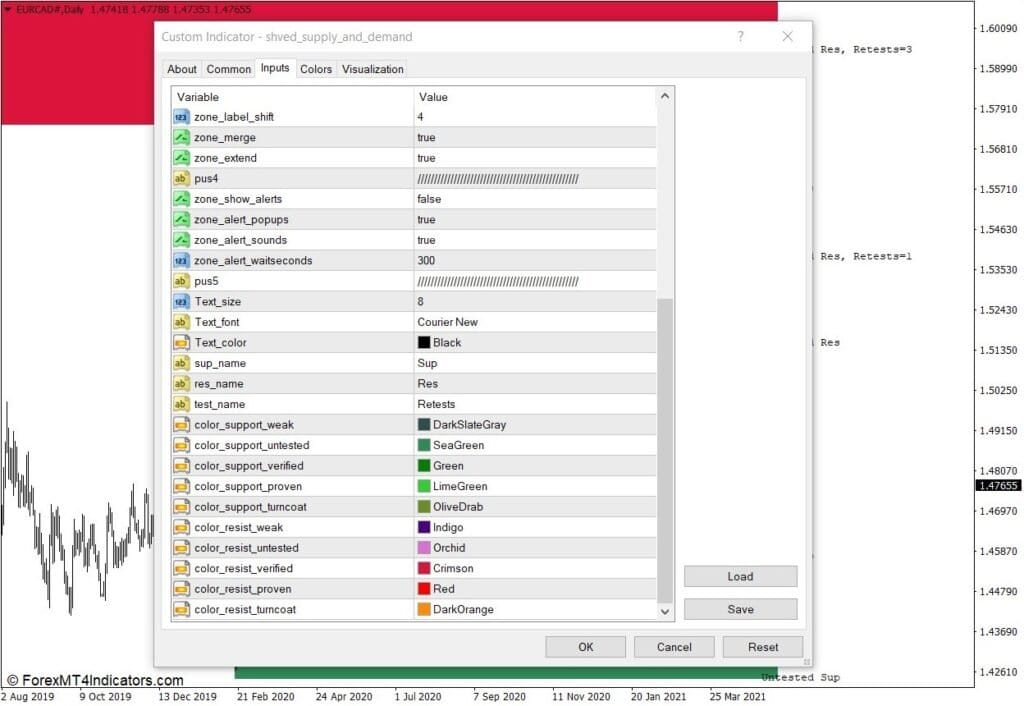Click the zone_merge boolean type icon
1024x706 pixels.
pos(181,138)
